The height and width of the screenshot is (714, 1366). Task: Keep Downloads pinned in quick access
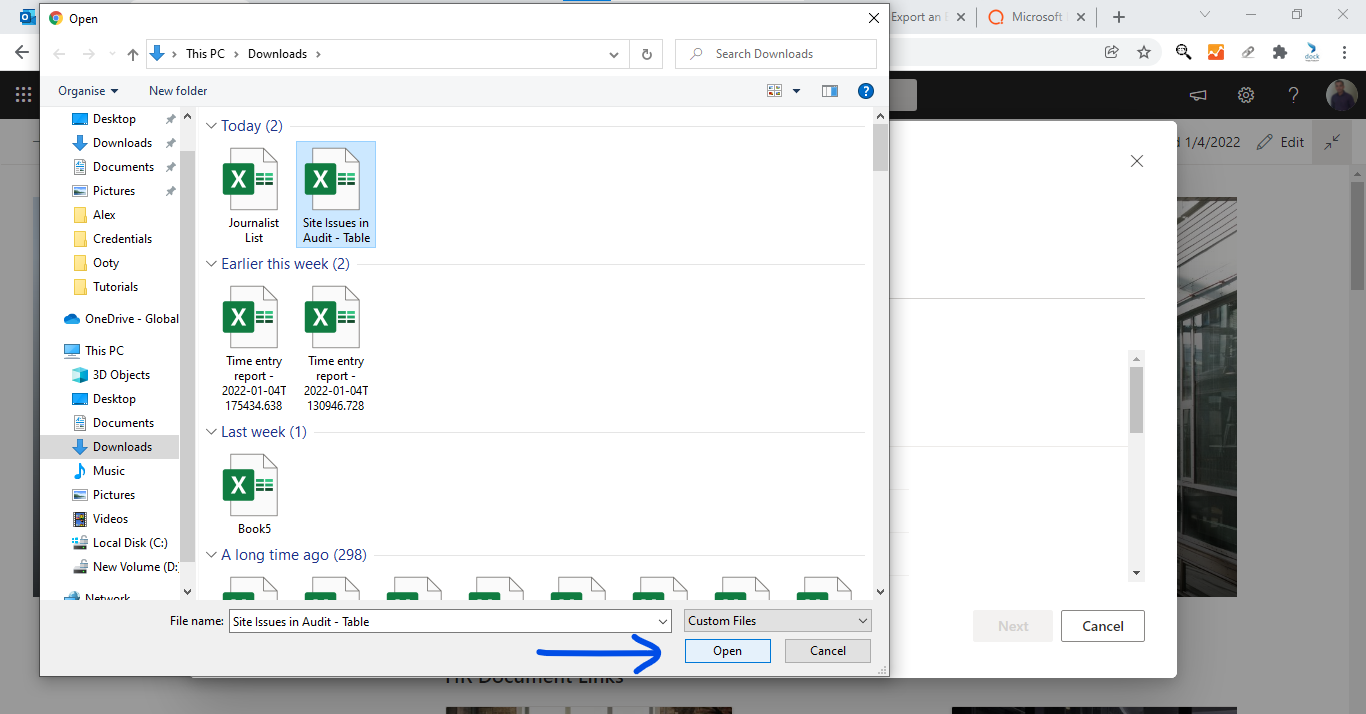[170, 142]
